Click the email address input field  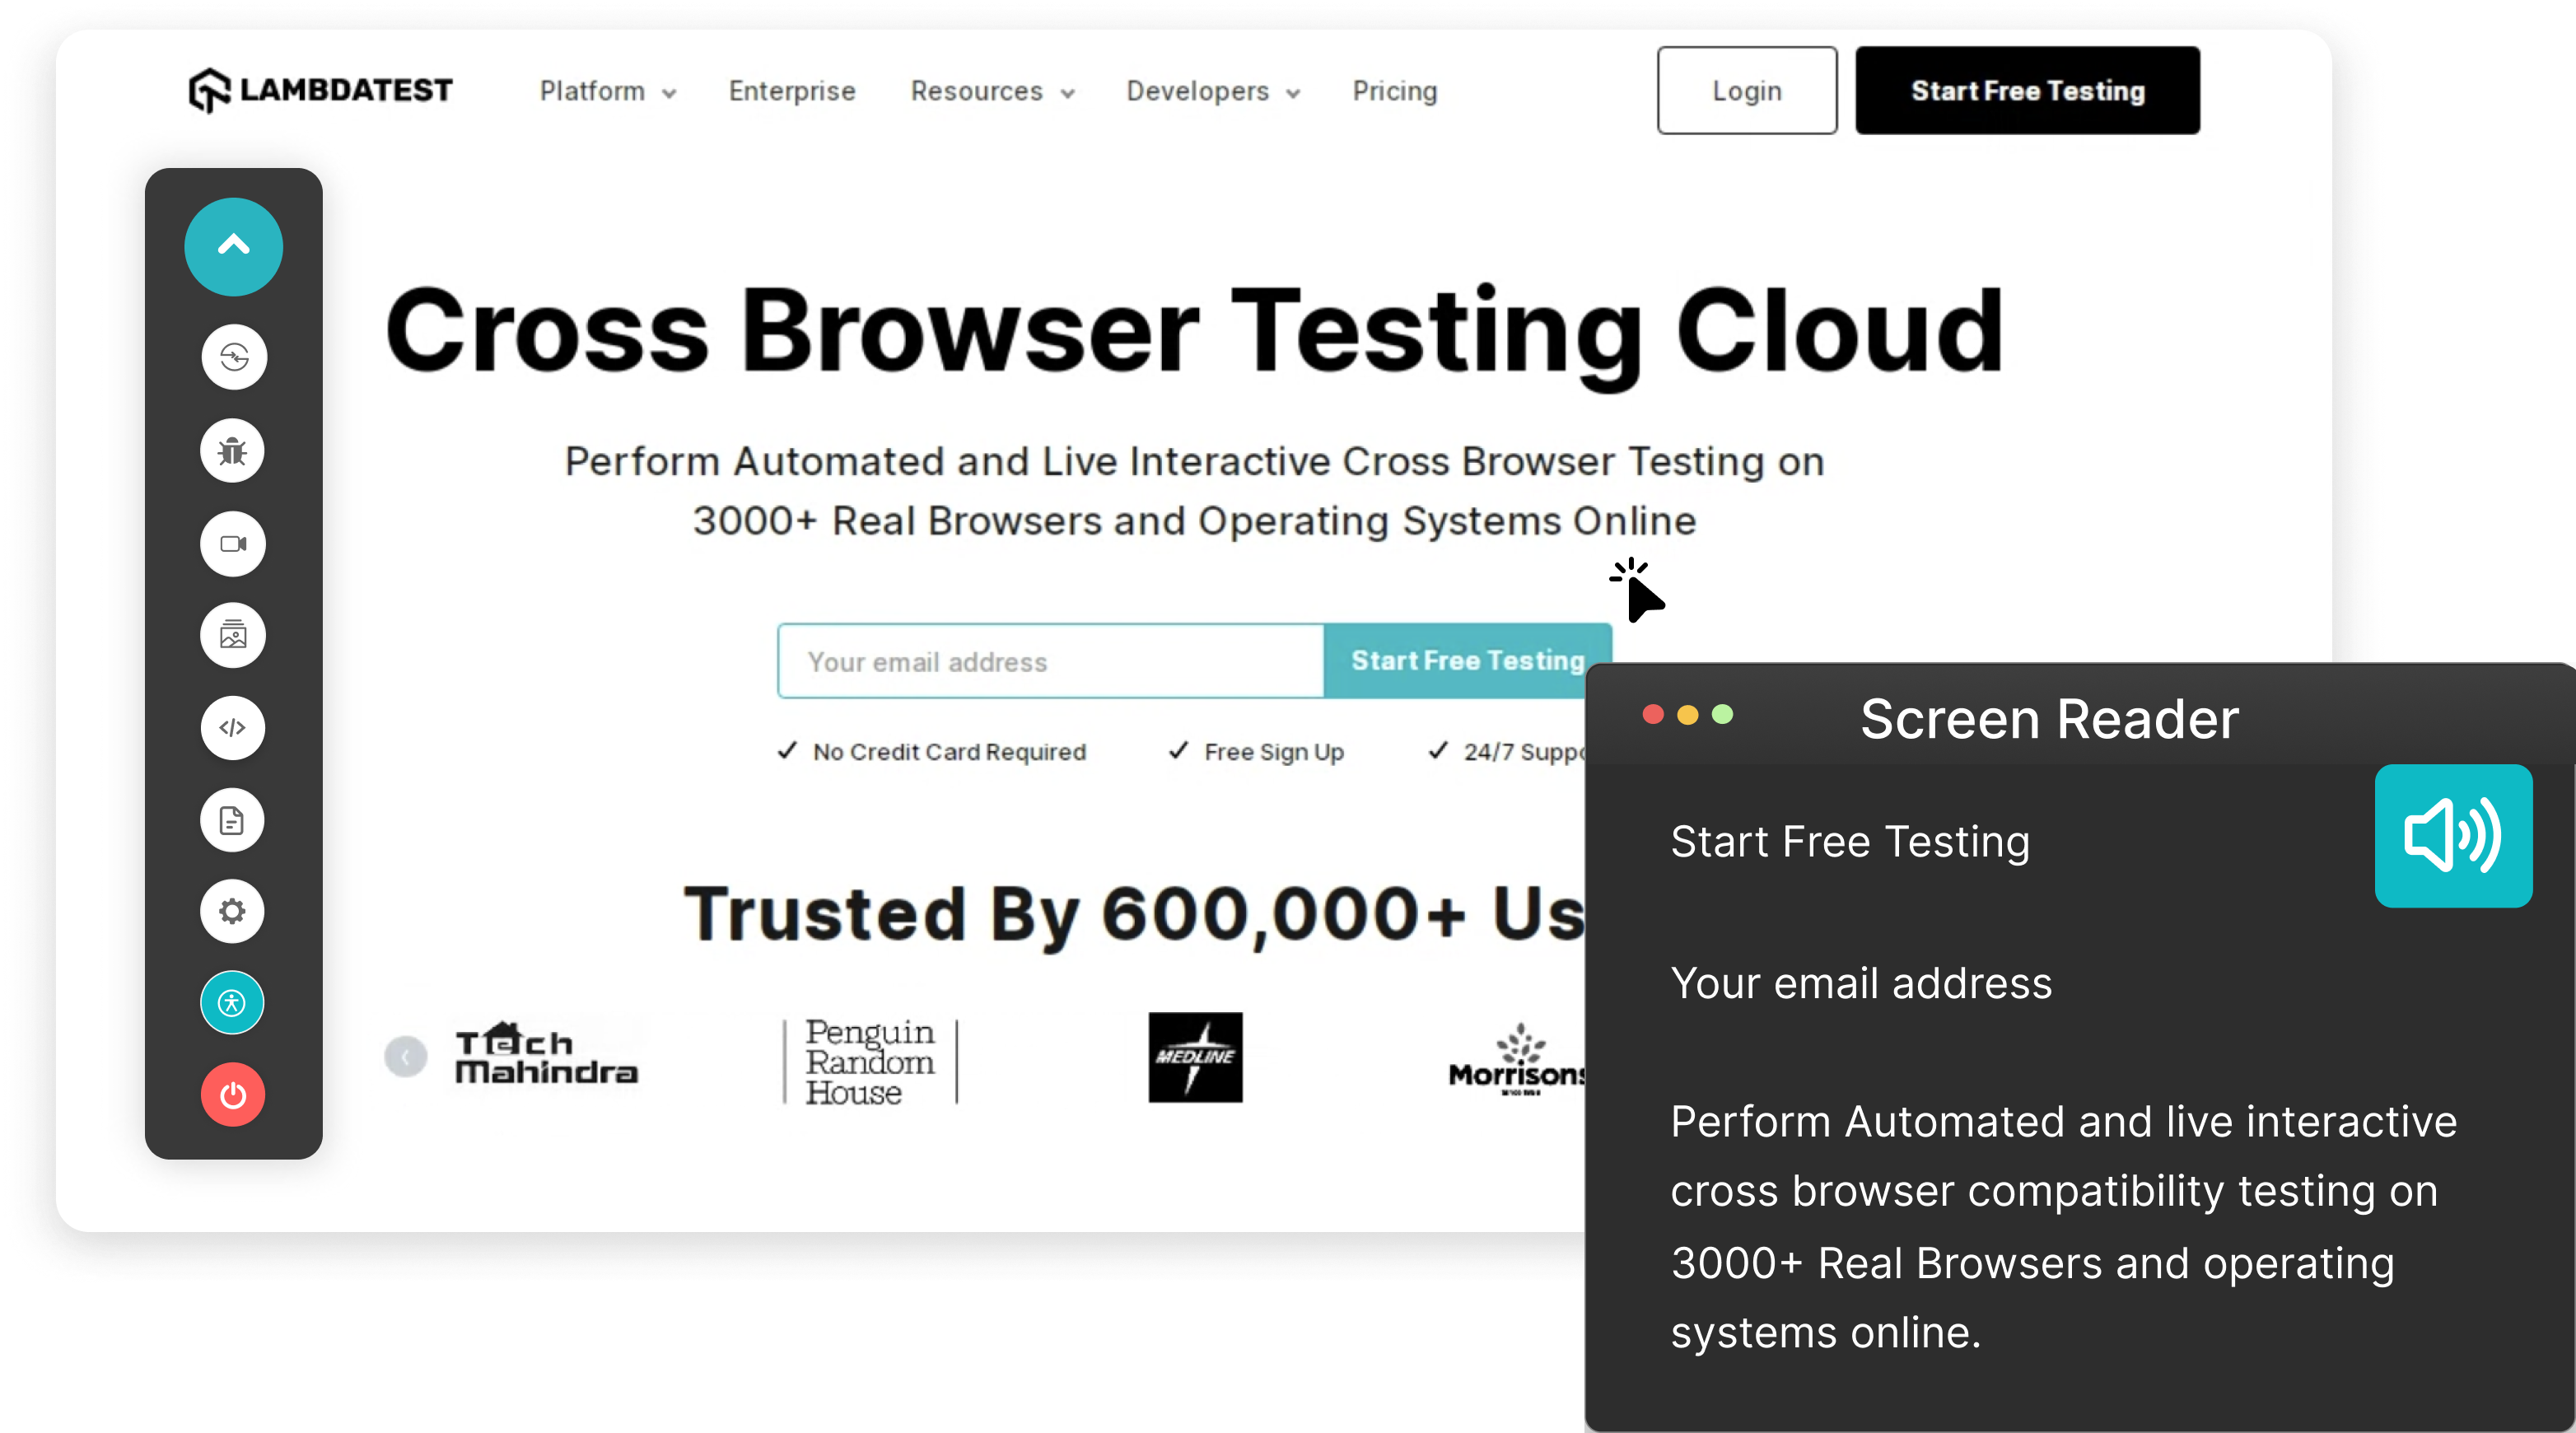(1050, 661)
